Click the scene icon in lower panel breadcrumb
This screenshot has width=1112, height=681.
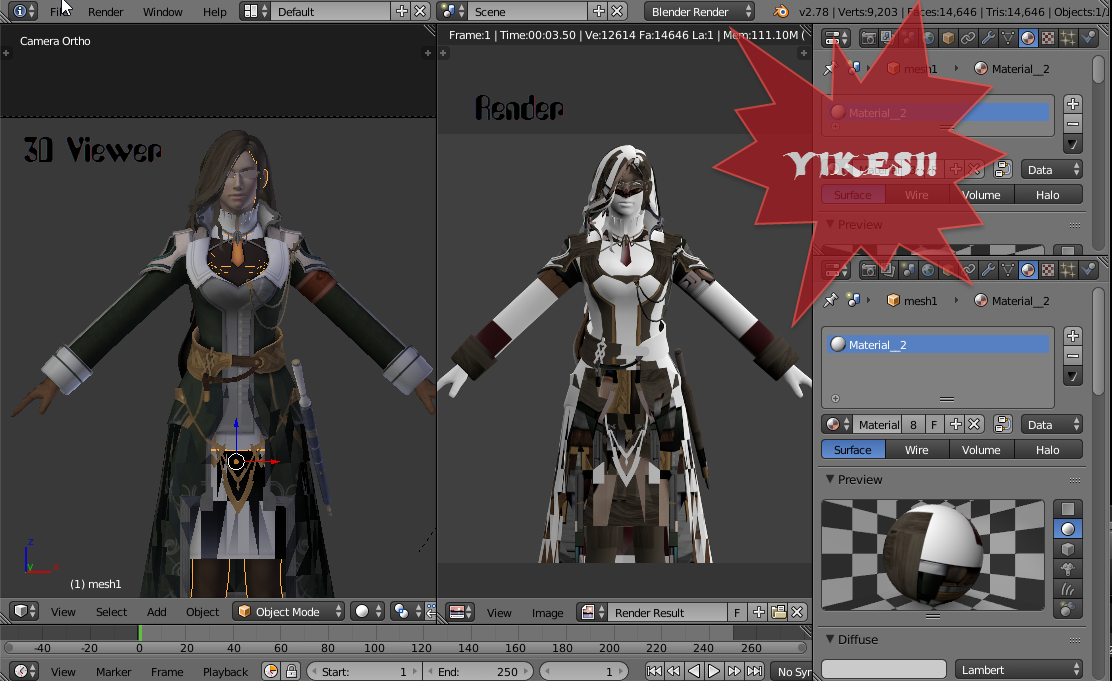tap(853, 301)
